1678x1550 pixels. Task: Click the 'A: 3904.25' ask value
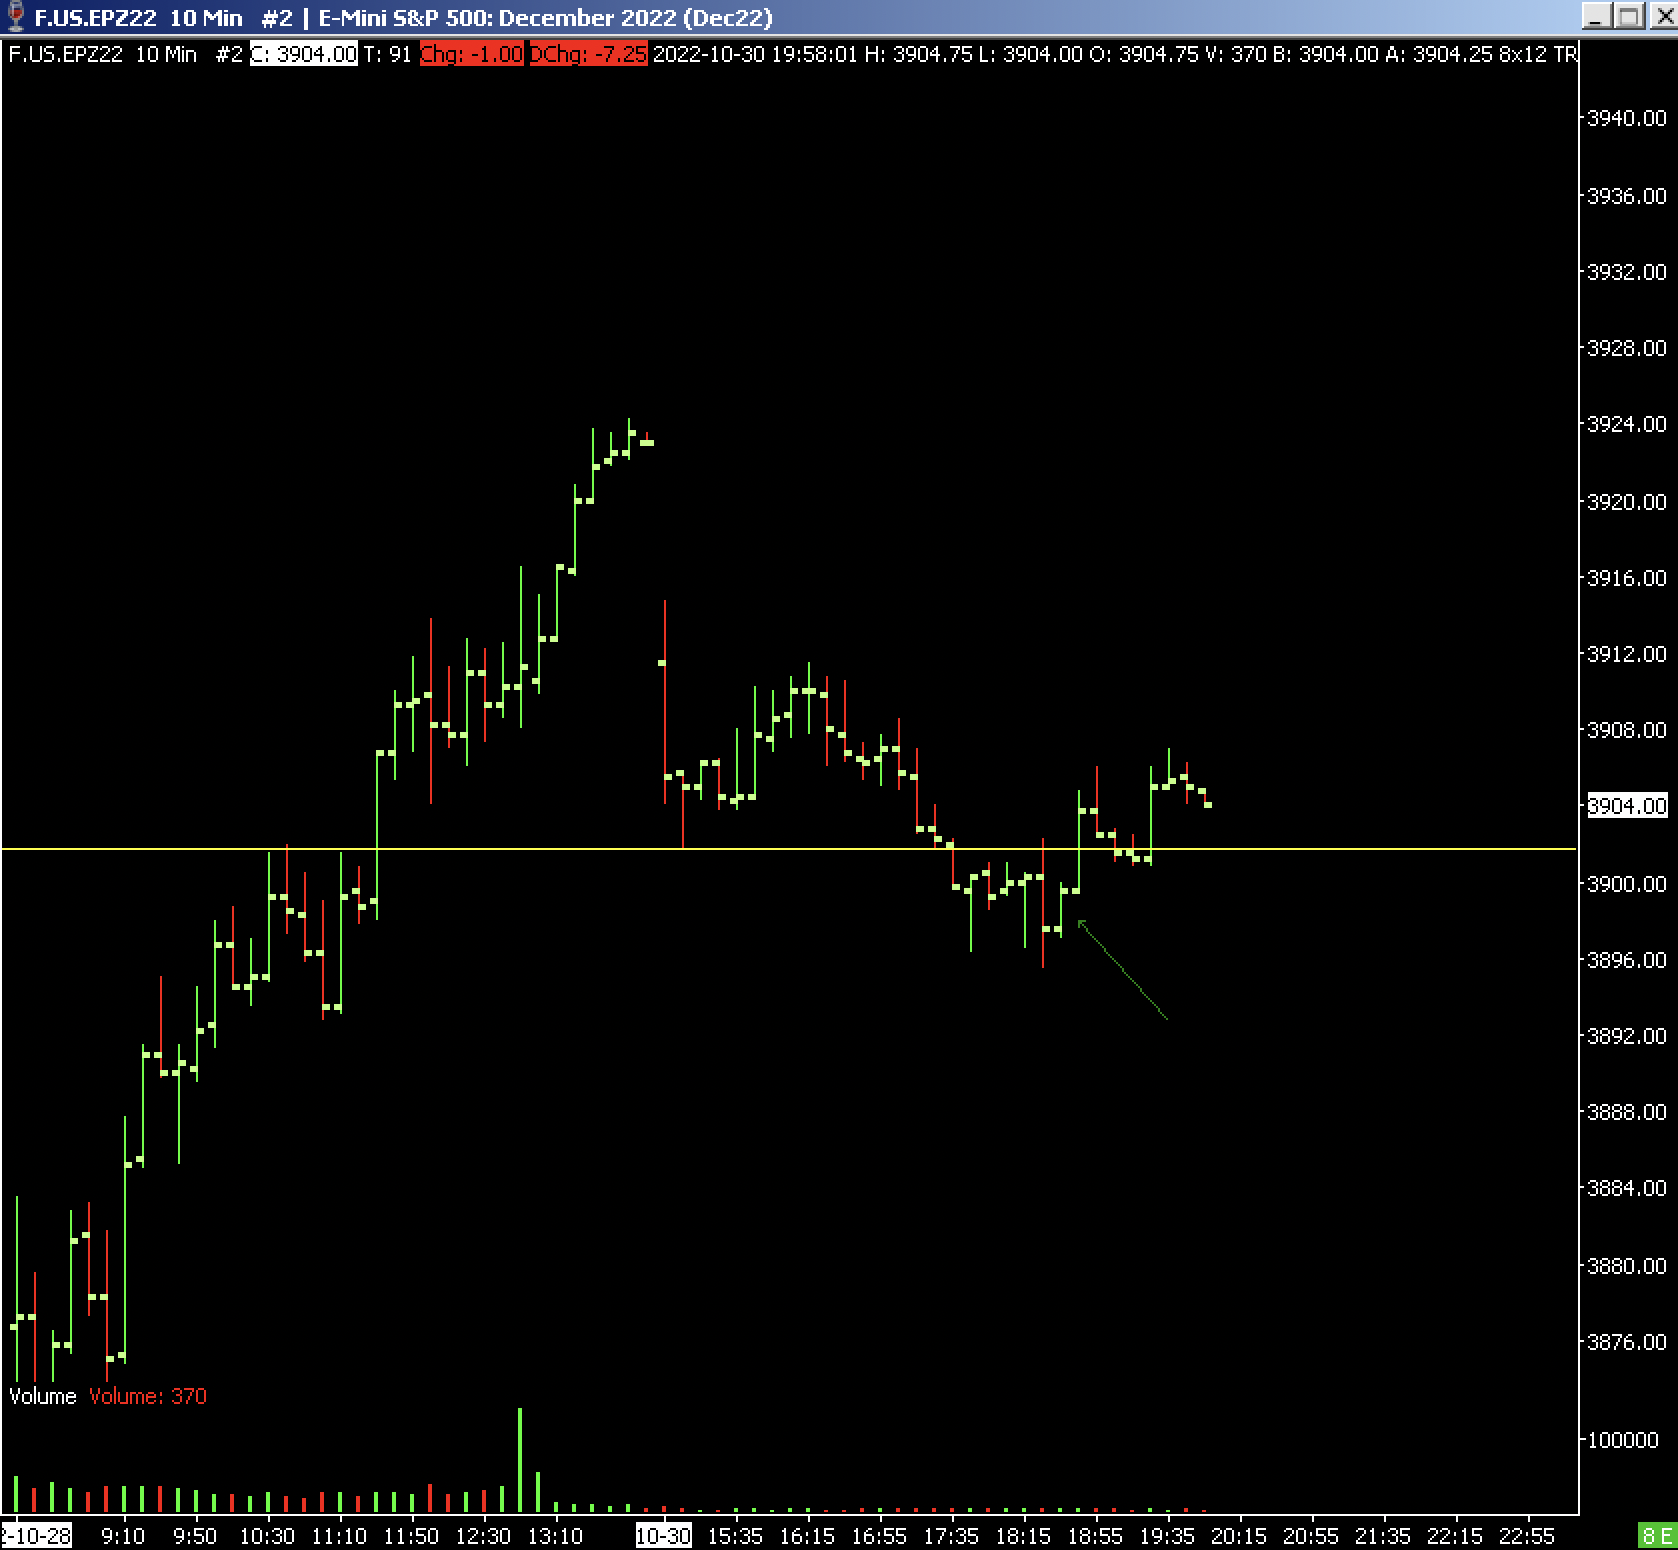click(1438, 54)
